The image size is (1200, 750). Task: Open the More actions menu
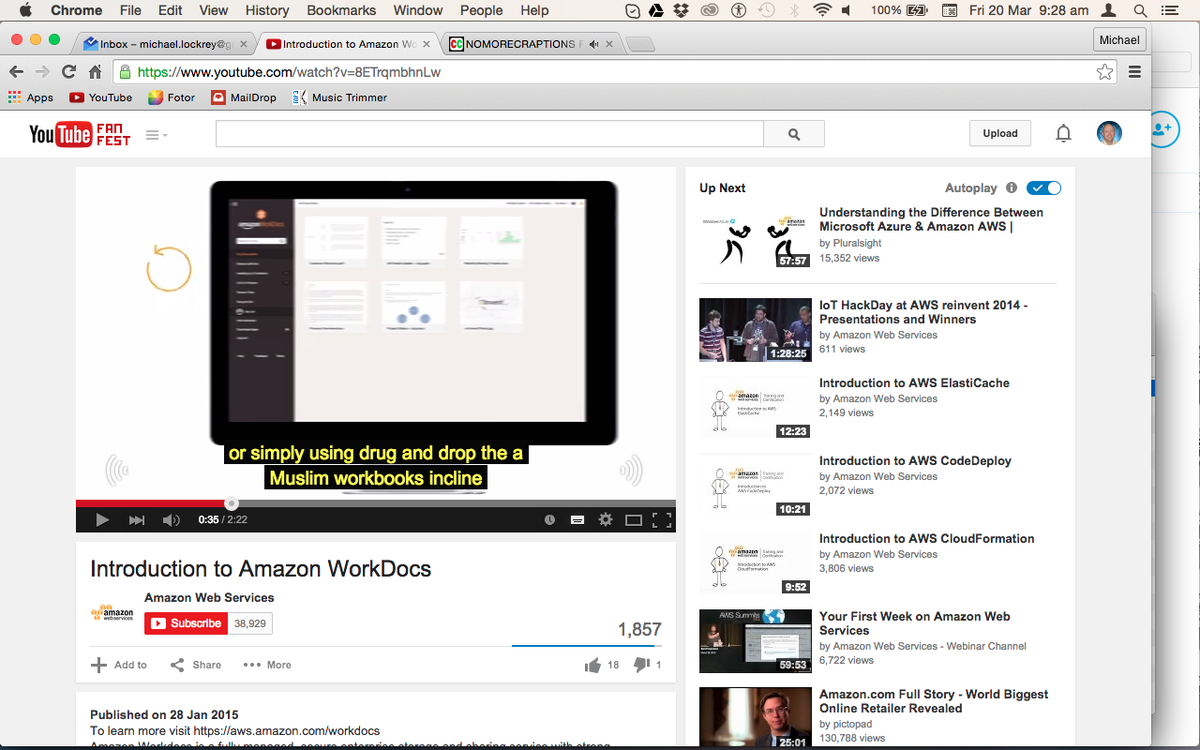(267, 665)
